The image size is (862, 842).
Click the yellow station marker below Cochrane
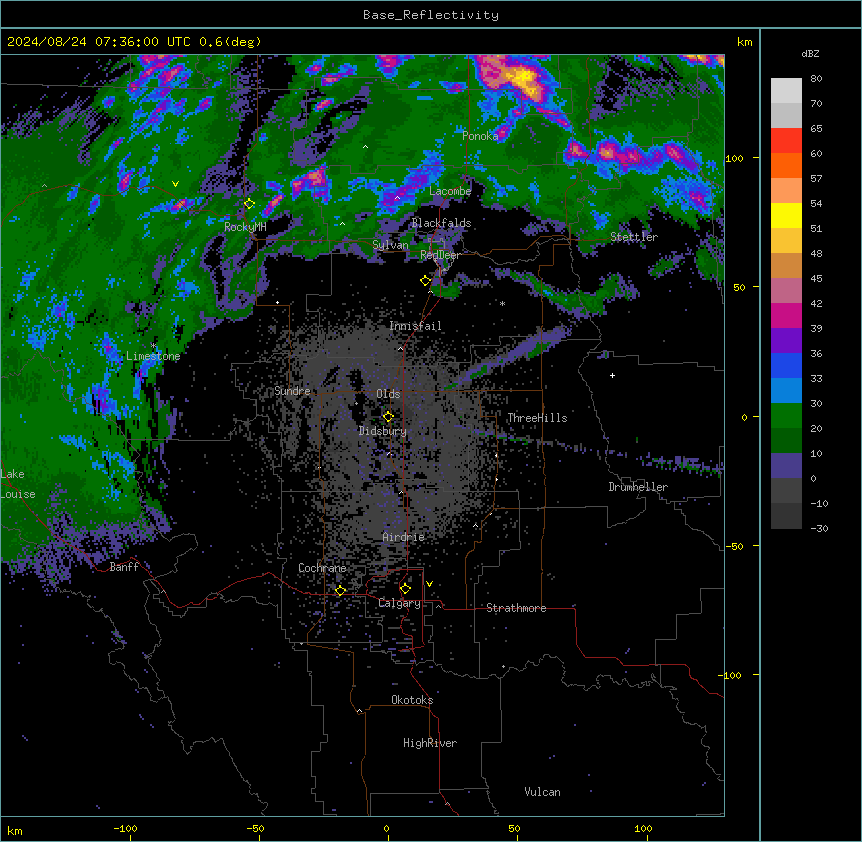(x=340, y=591)
